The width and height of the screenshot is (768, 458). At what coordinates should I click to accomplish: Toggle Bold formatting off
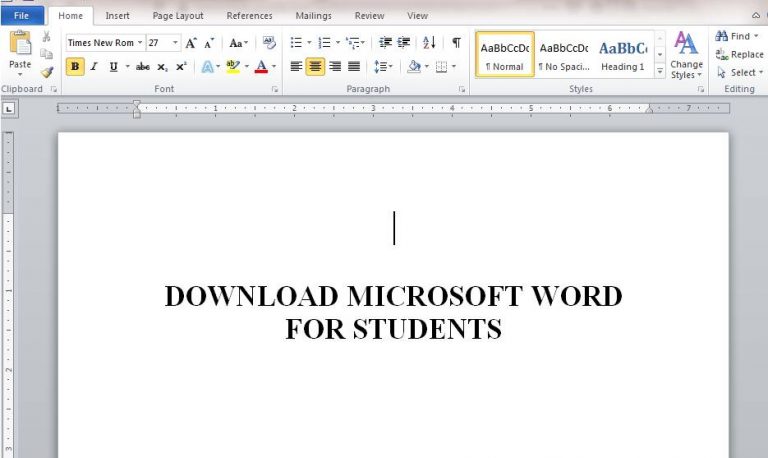[75, 67]
